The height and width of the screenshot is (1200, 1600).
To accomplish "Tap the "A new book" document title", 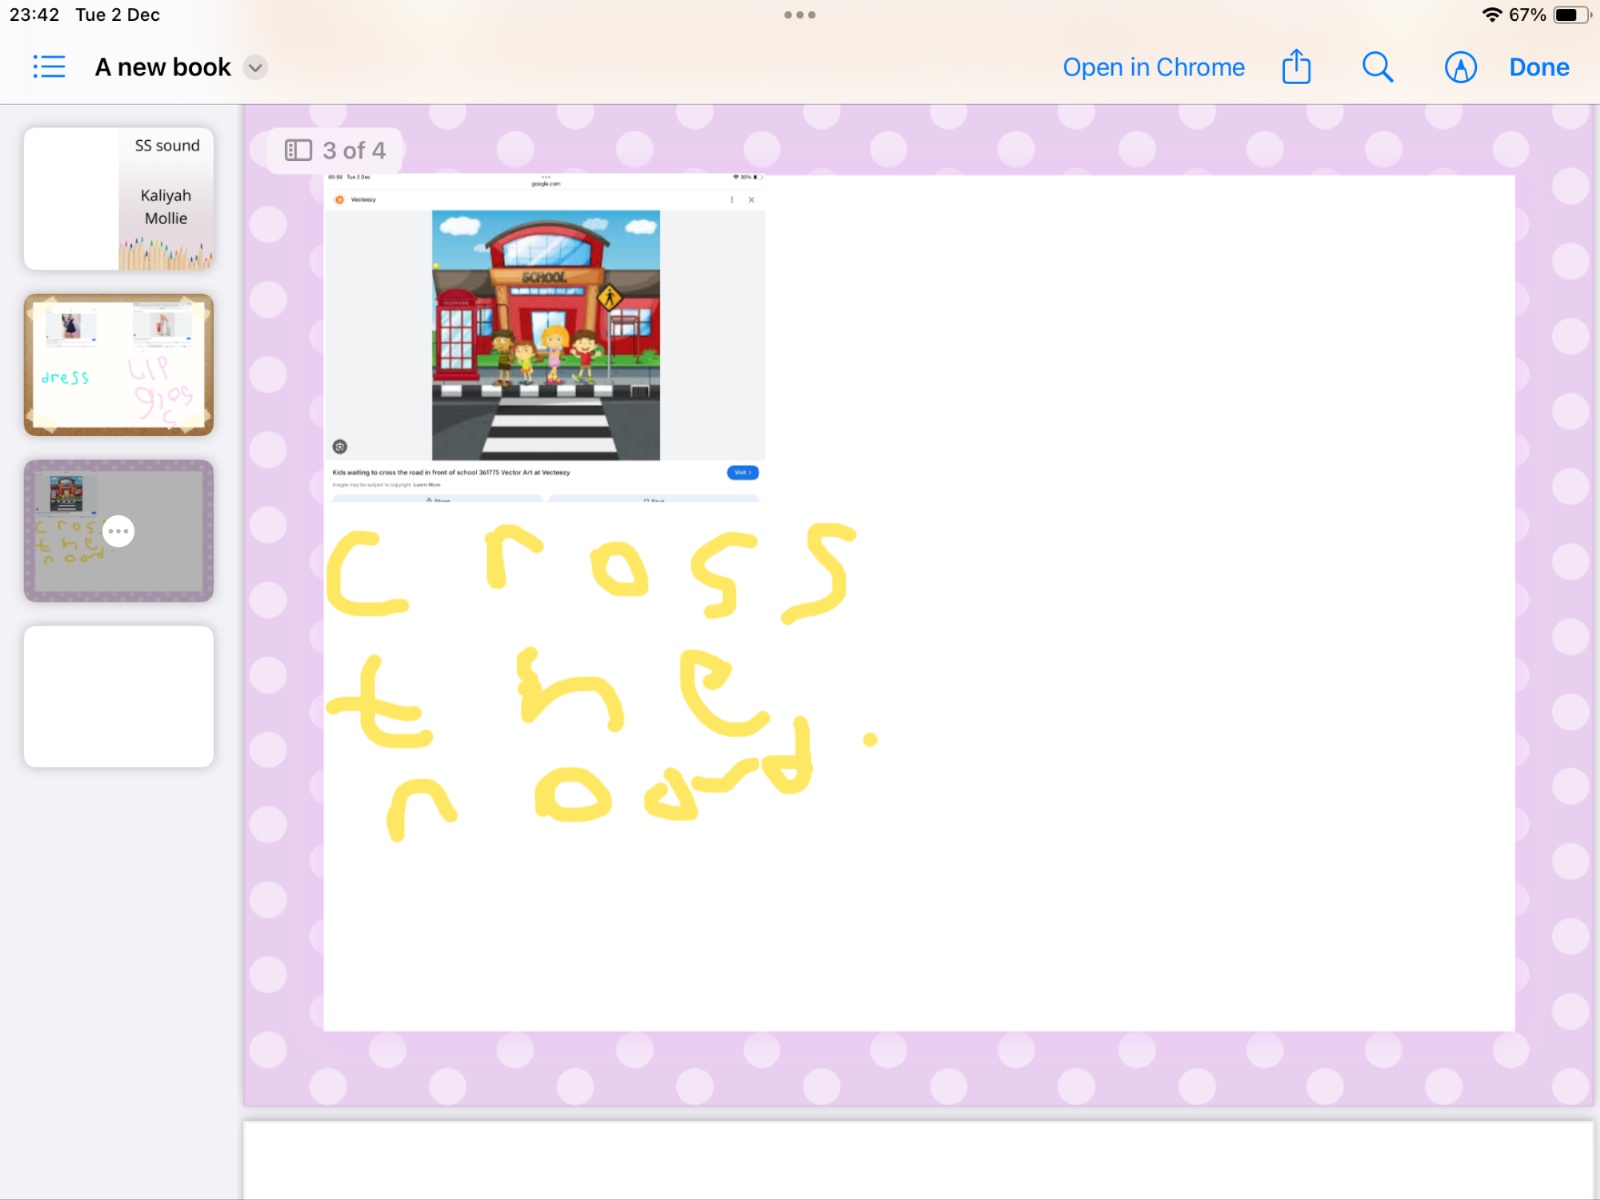I will 163,67.
